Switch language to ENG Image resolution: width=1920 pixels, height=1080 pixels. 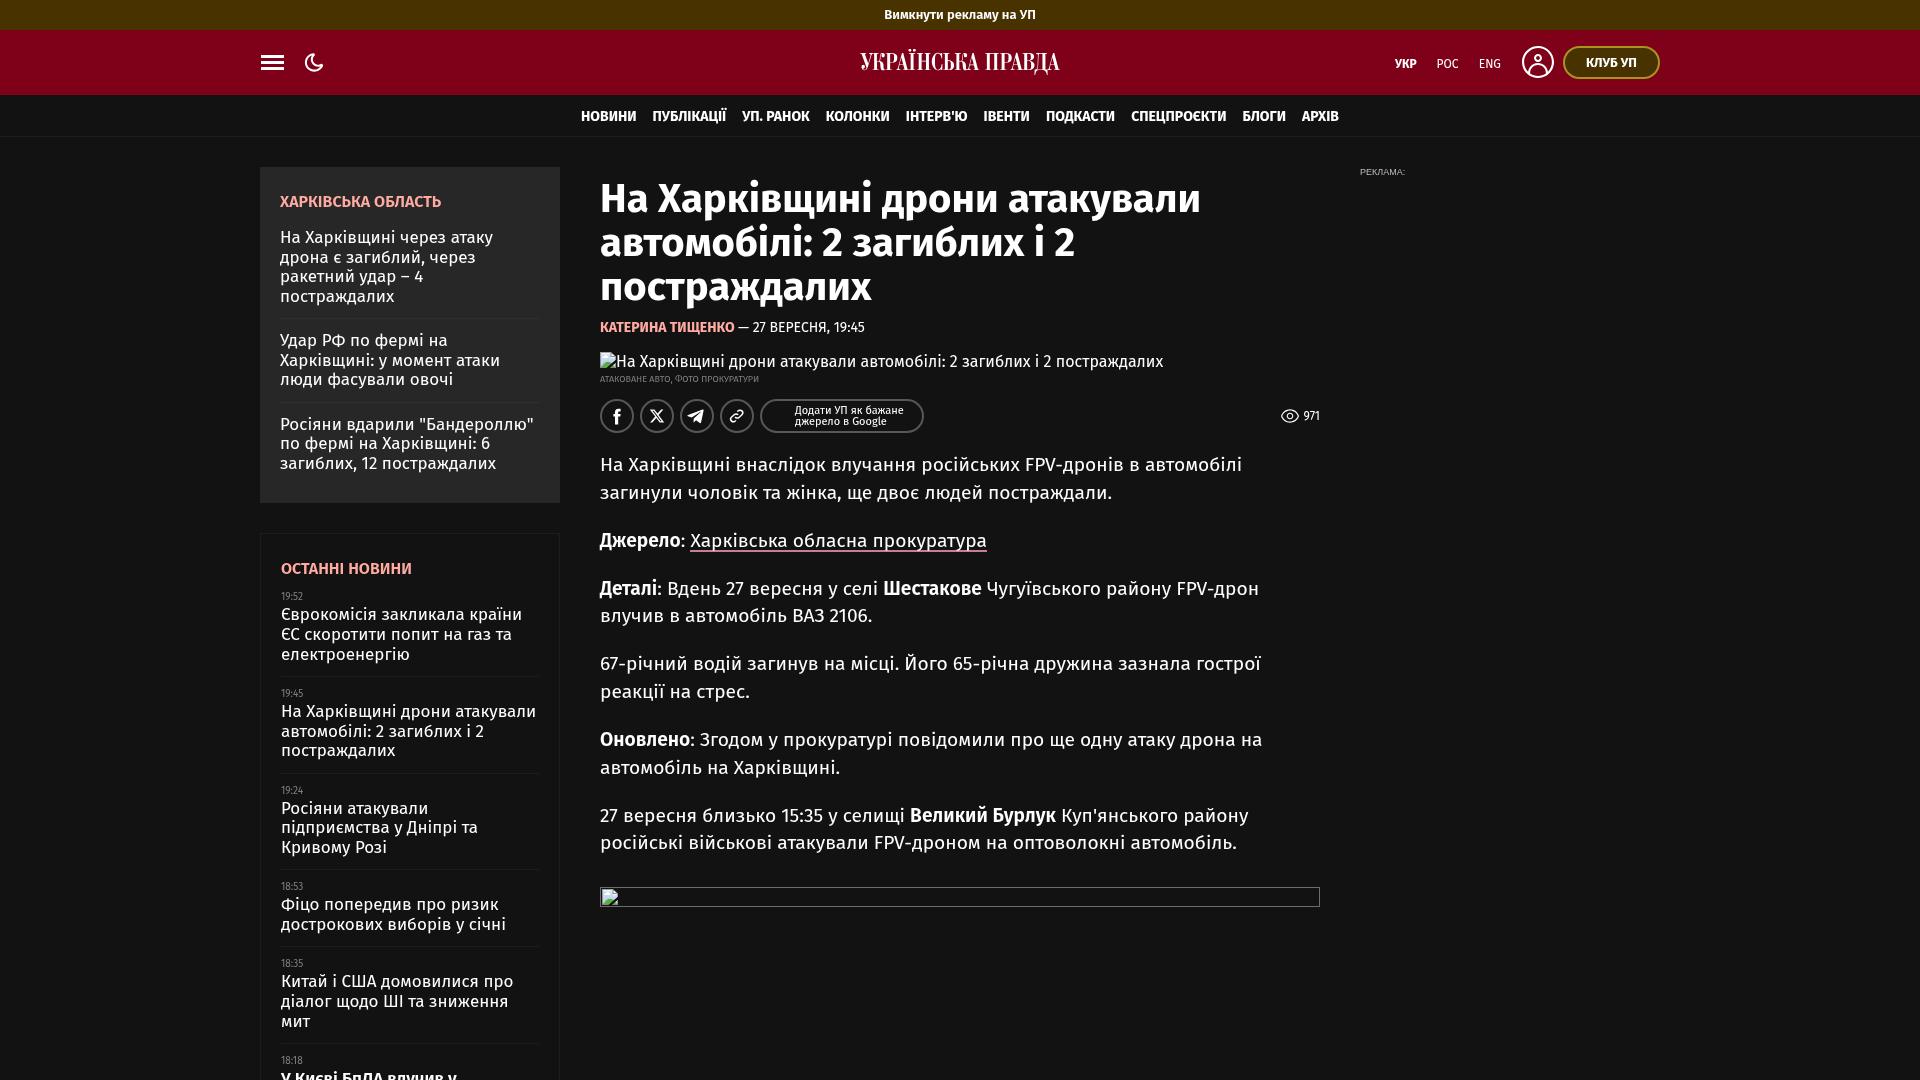coord(1490,64)
